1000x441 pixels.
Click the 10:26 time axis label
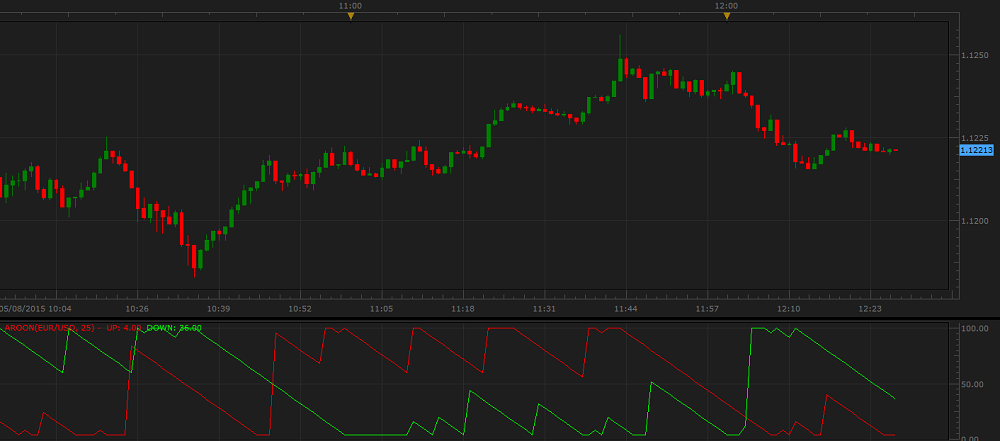click(138, 309)
